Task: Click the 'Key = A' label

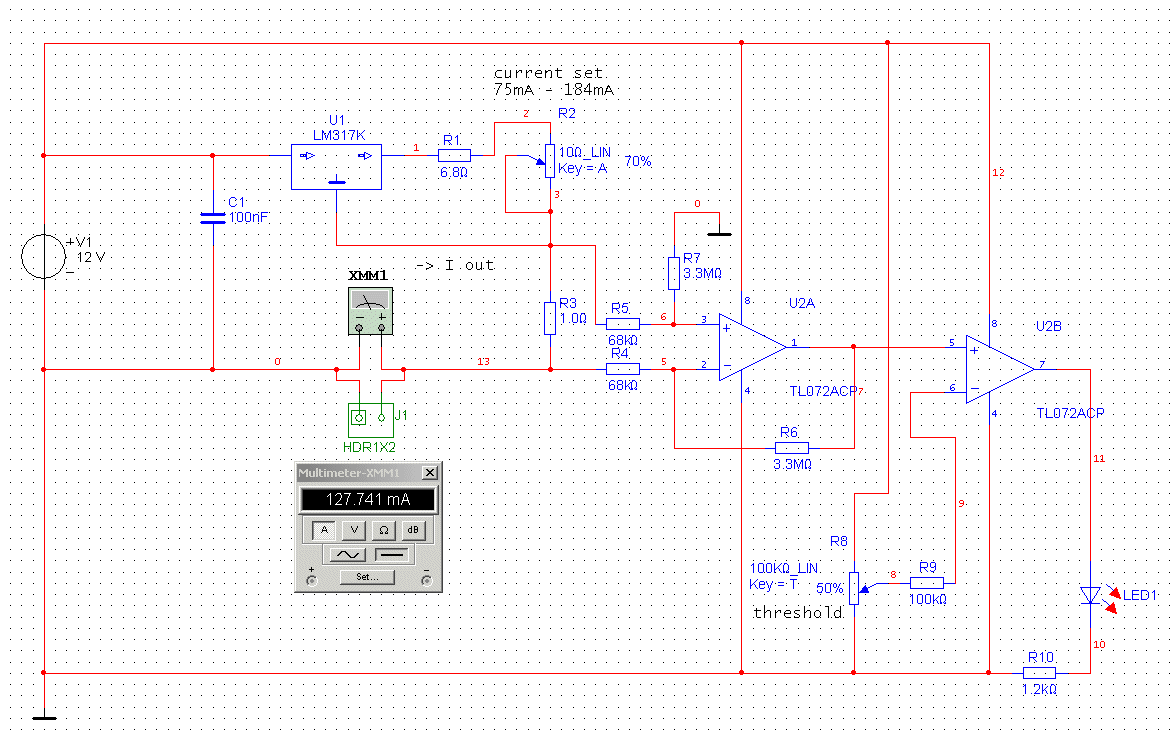Action: coord(582,169)
